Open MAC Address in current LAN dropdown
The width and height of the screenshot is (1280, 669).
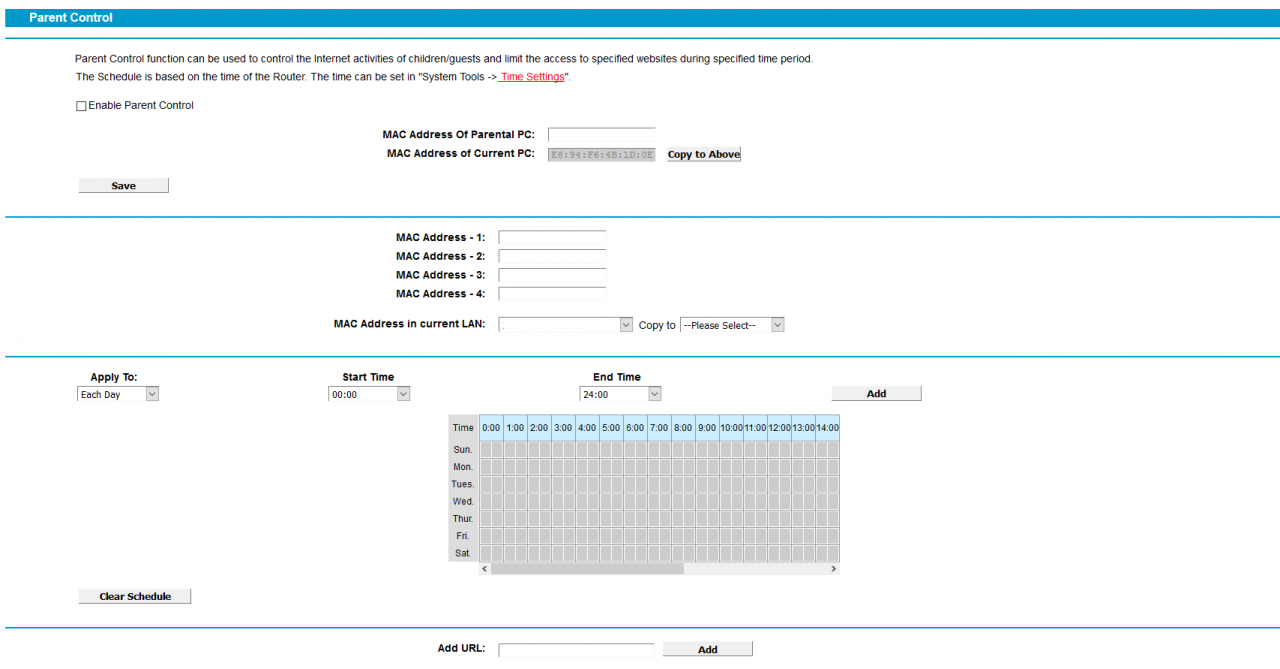pos(566,325)
